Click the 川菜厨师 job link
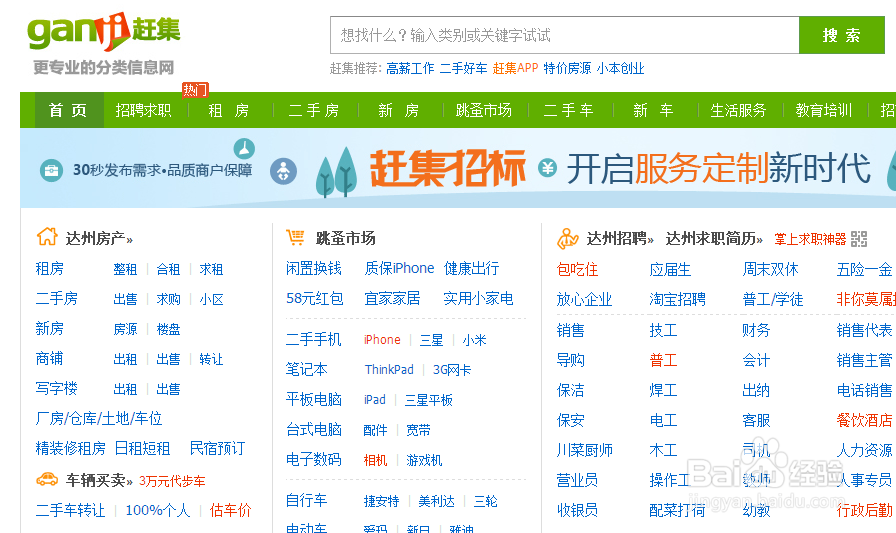The image size is (896, 533). click(585, 450)
